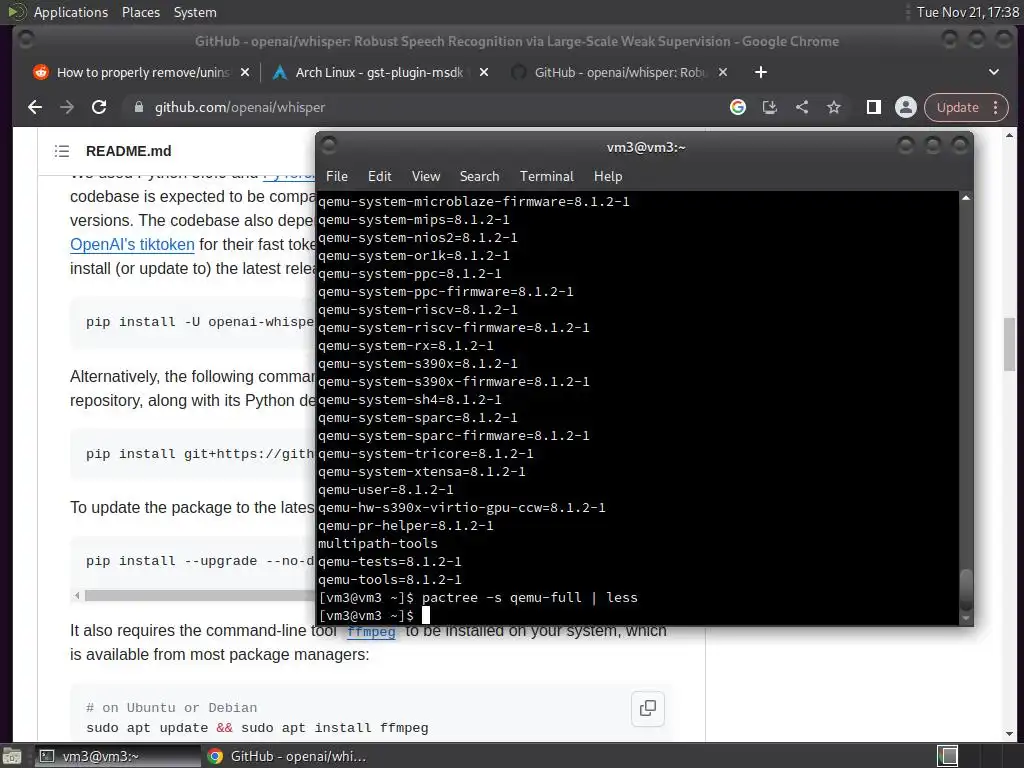The image size is (1024, 768).
Task: Open terminal Edit menu
Action: click(x=379, y=176)
